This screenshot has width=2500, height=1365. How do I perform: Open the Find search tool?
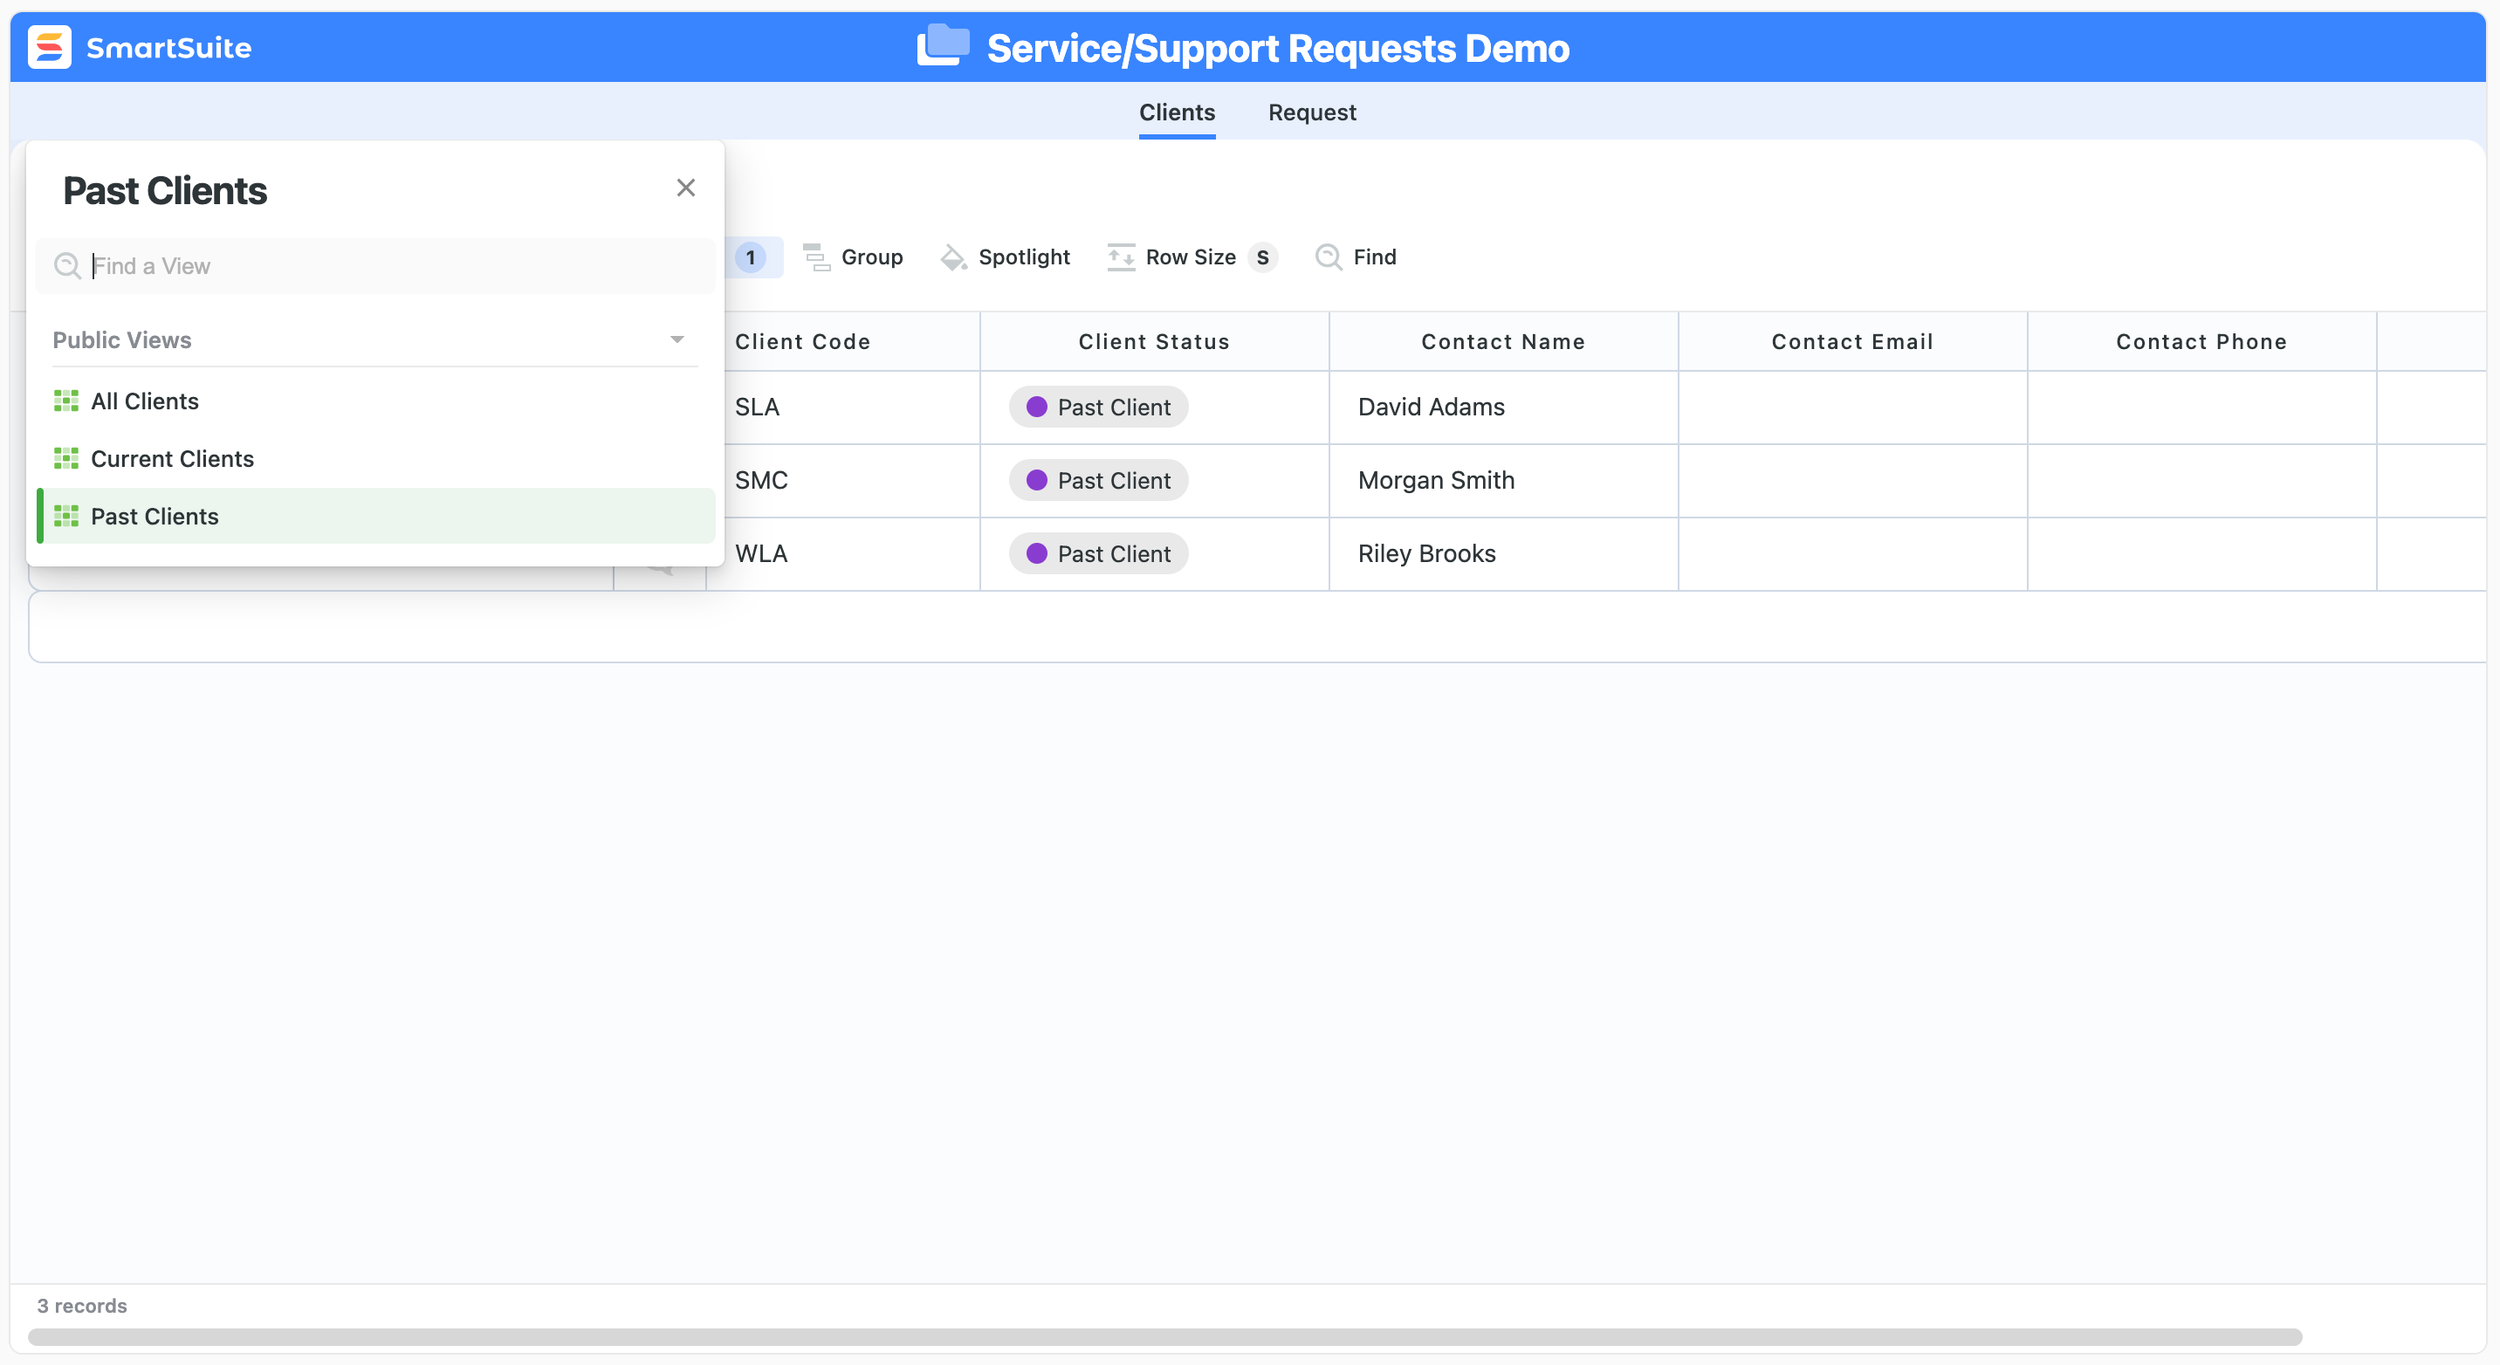pos(1356,257)
